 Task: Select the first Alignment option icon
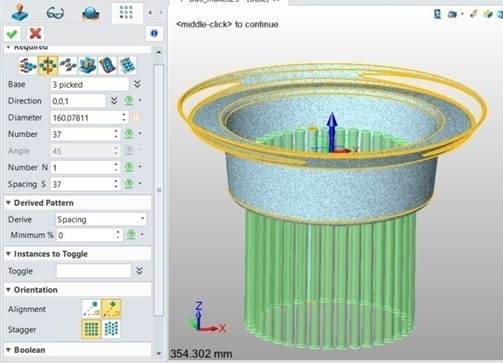pyautogui.click(x=91, y=308)
